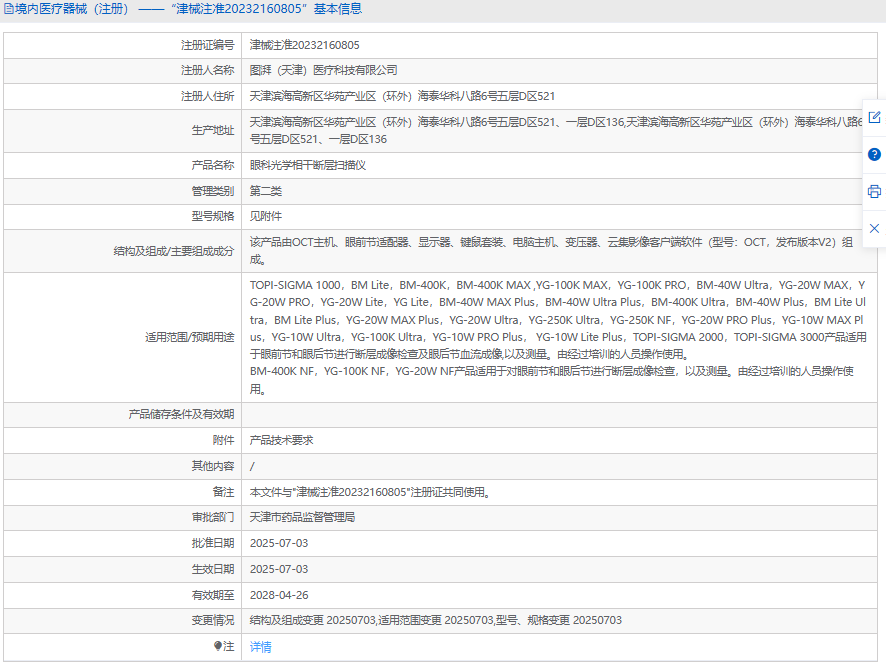Click the 生效日期 value 2025-07-03

[279, 570]
